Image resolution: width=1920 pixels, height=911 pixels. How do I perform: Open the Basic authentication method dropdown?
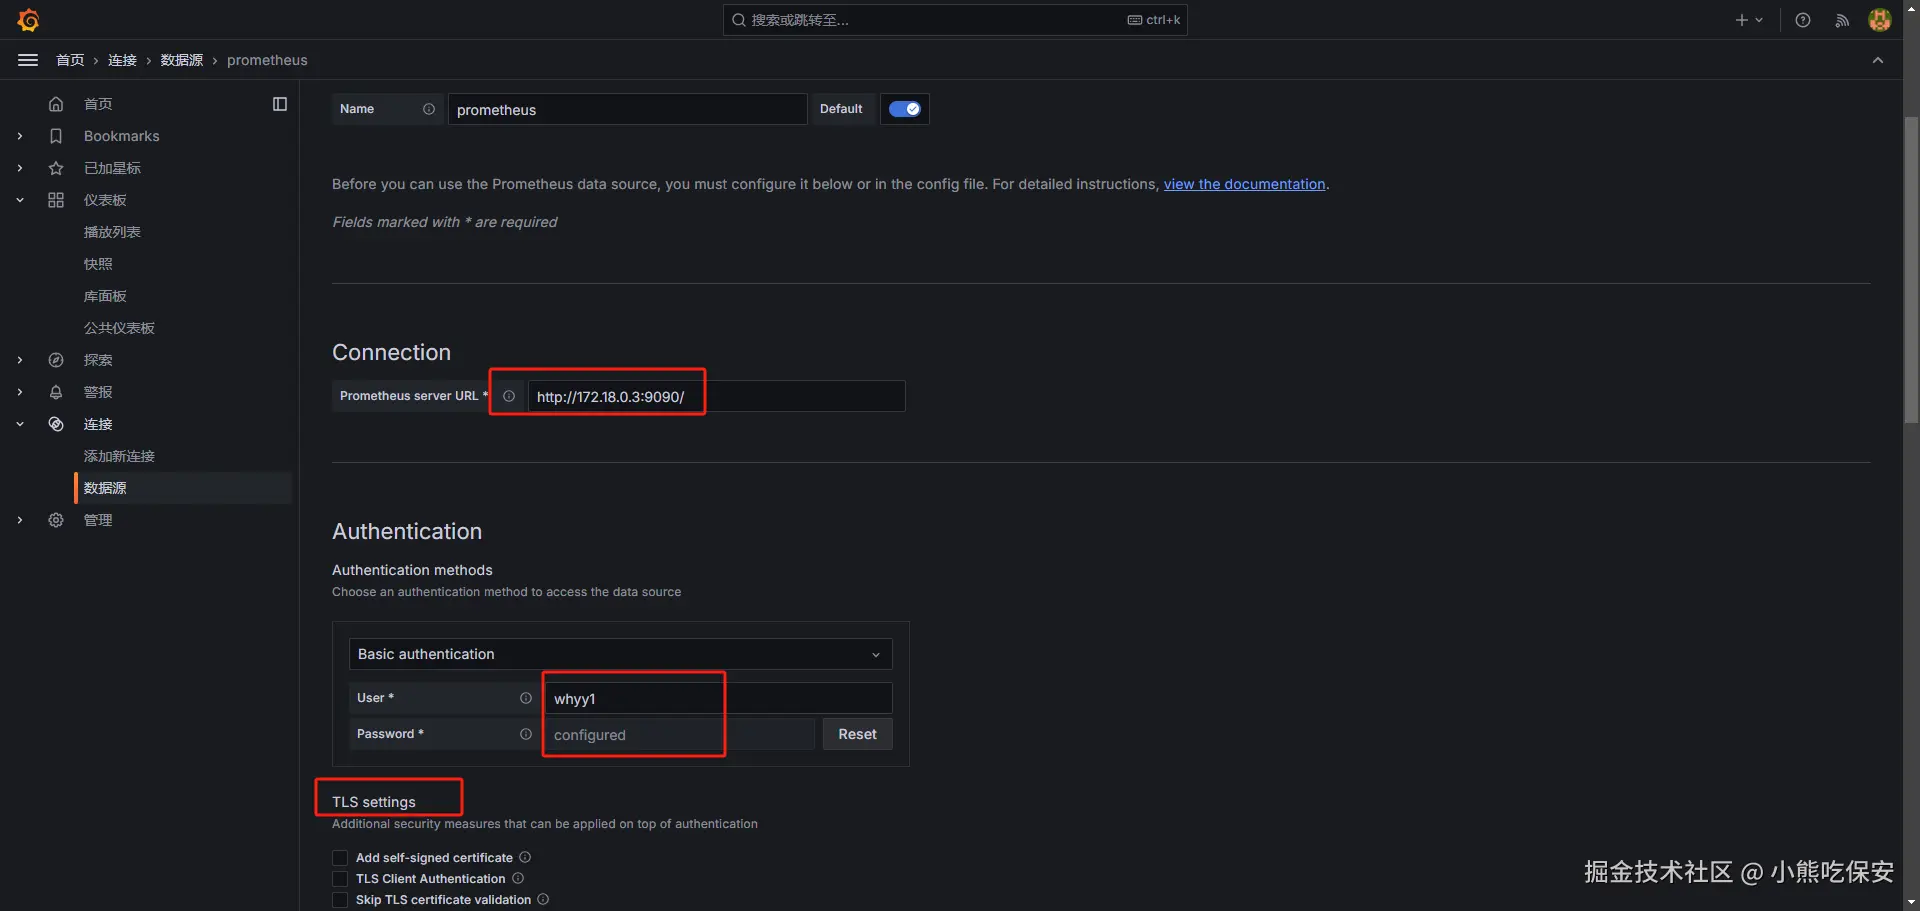tap(620, 654)
